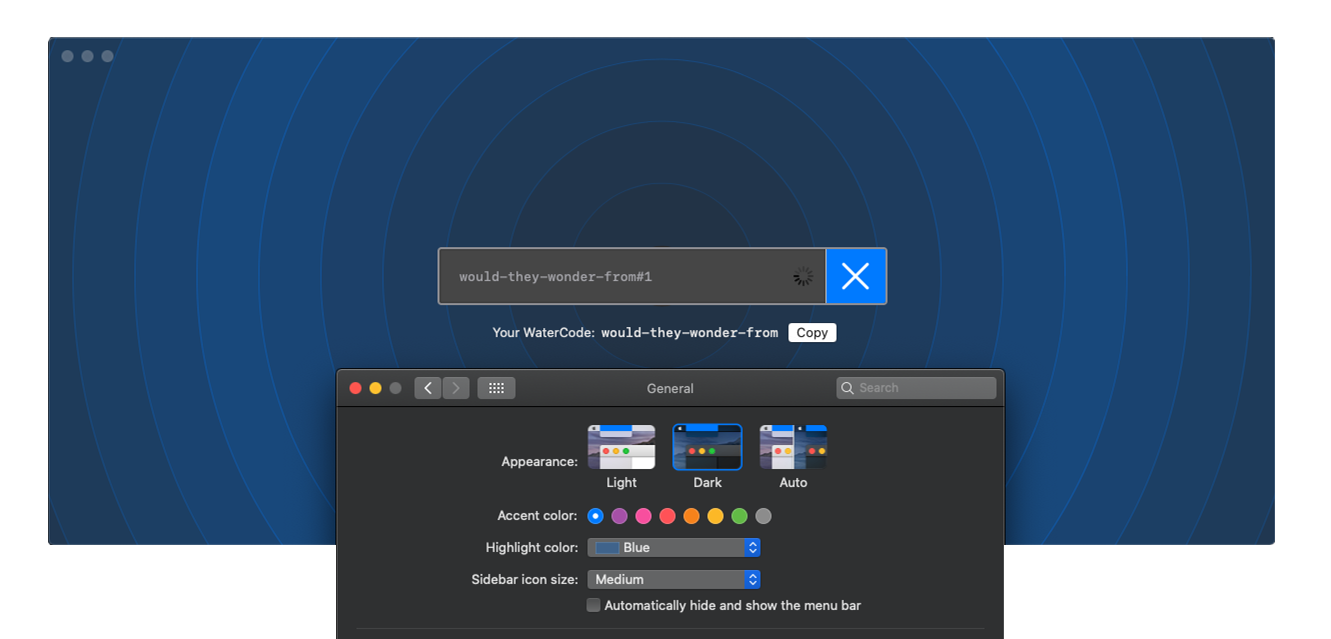Click the forward arrow in System Preferences

pos(456,388)
